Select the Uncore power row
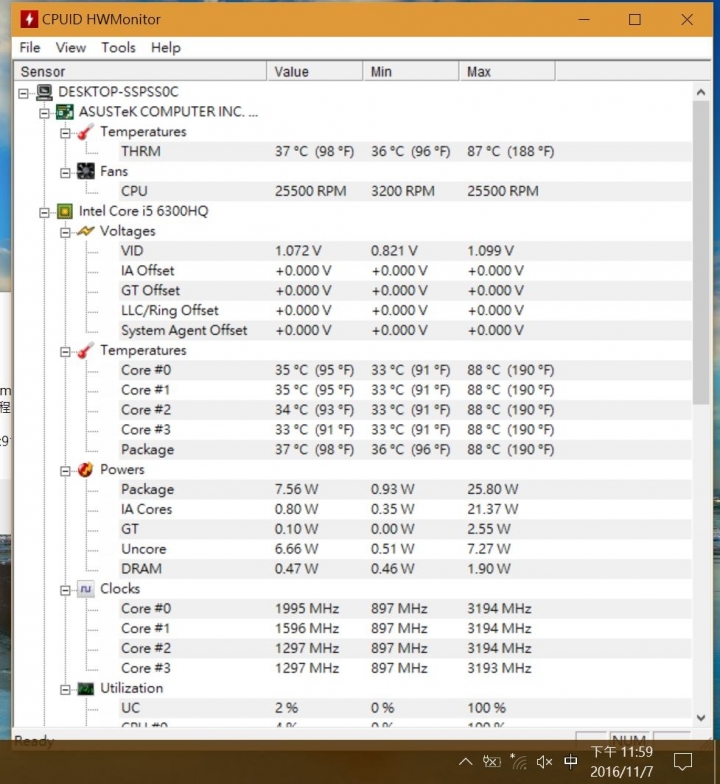 (x=405, y=549)
